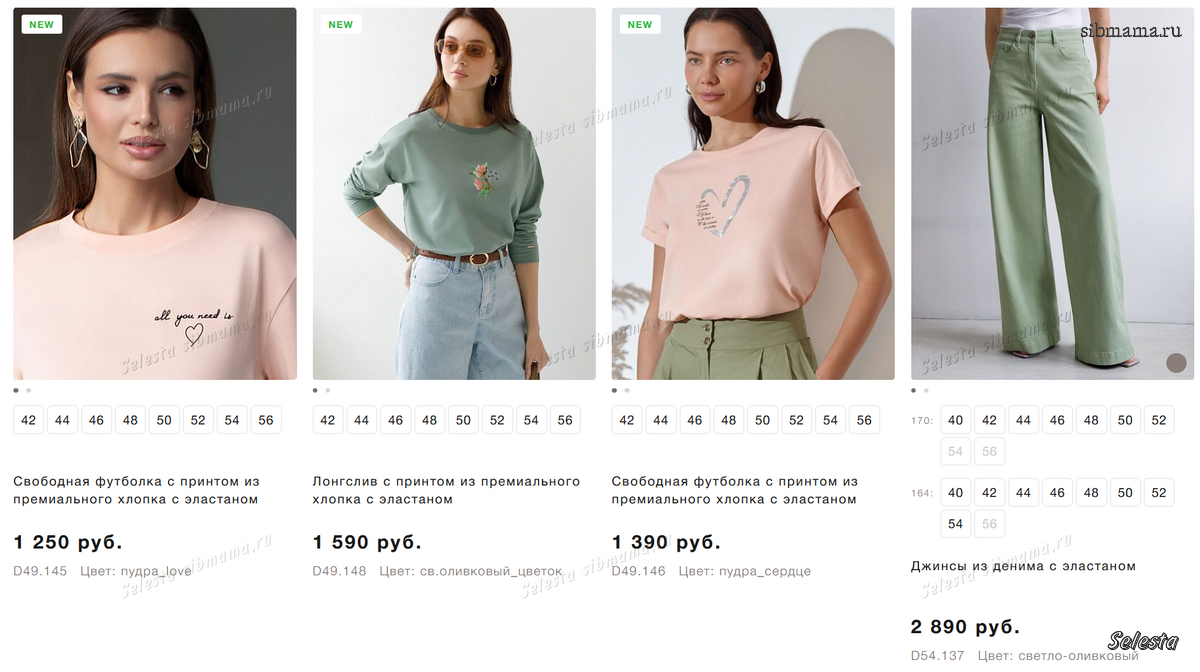Select size 52 for the love-print tee
1200x672 pixels.
(198, 420)
